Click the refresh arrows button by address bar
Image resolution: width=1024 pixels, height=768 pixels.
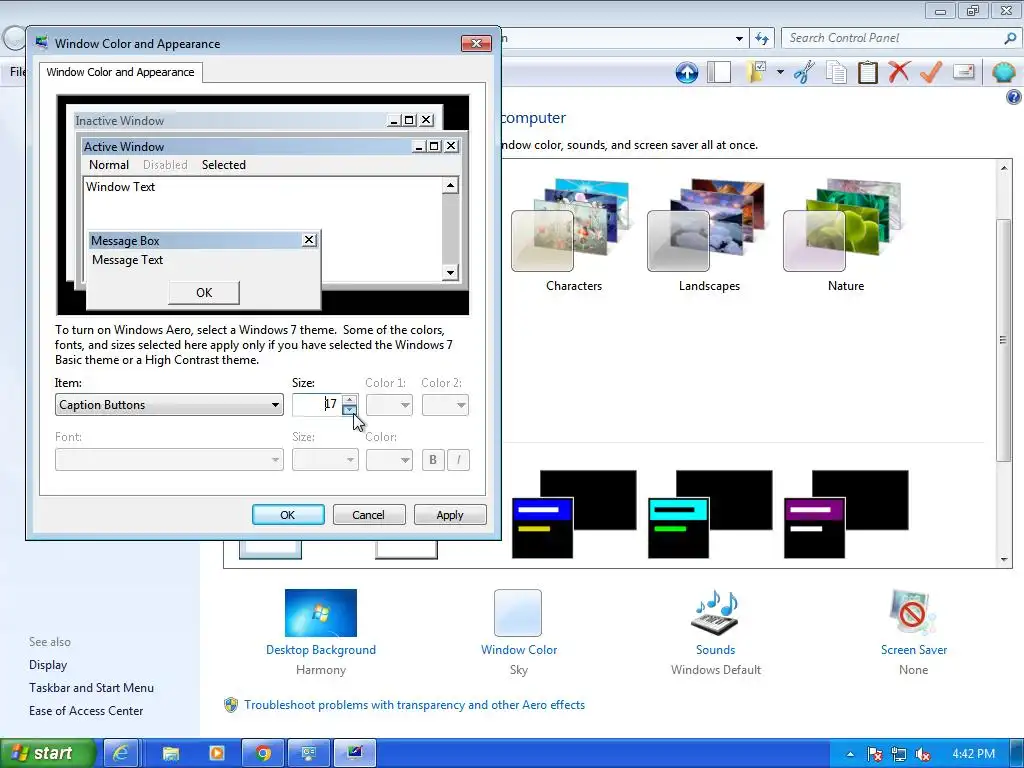click(762, 39)
